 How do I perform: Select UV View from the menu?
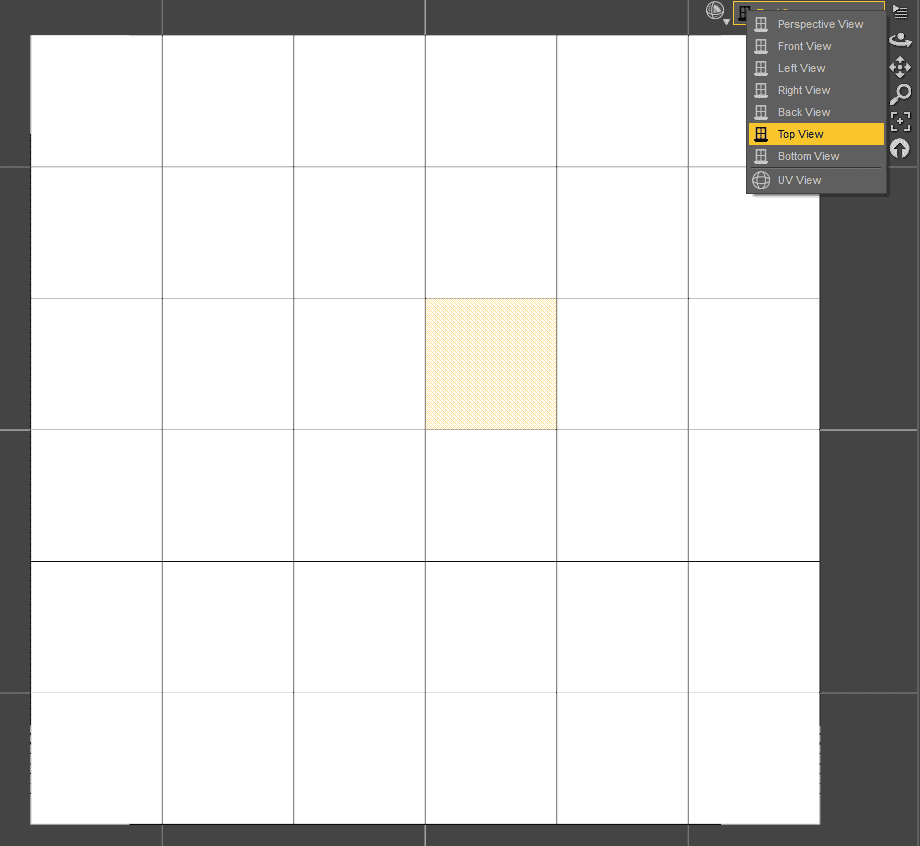799,180
